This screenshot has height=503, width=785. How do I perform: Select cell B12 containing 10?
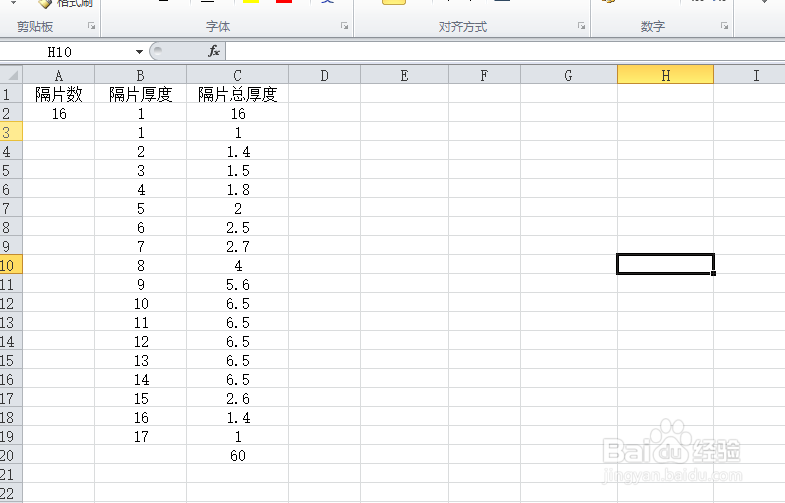pyautogui.click(x=141, y=303)
